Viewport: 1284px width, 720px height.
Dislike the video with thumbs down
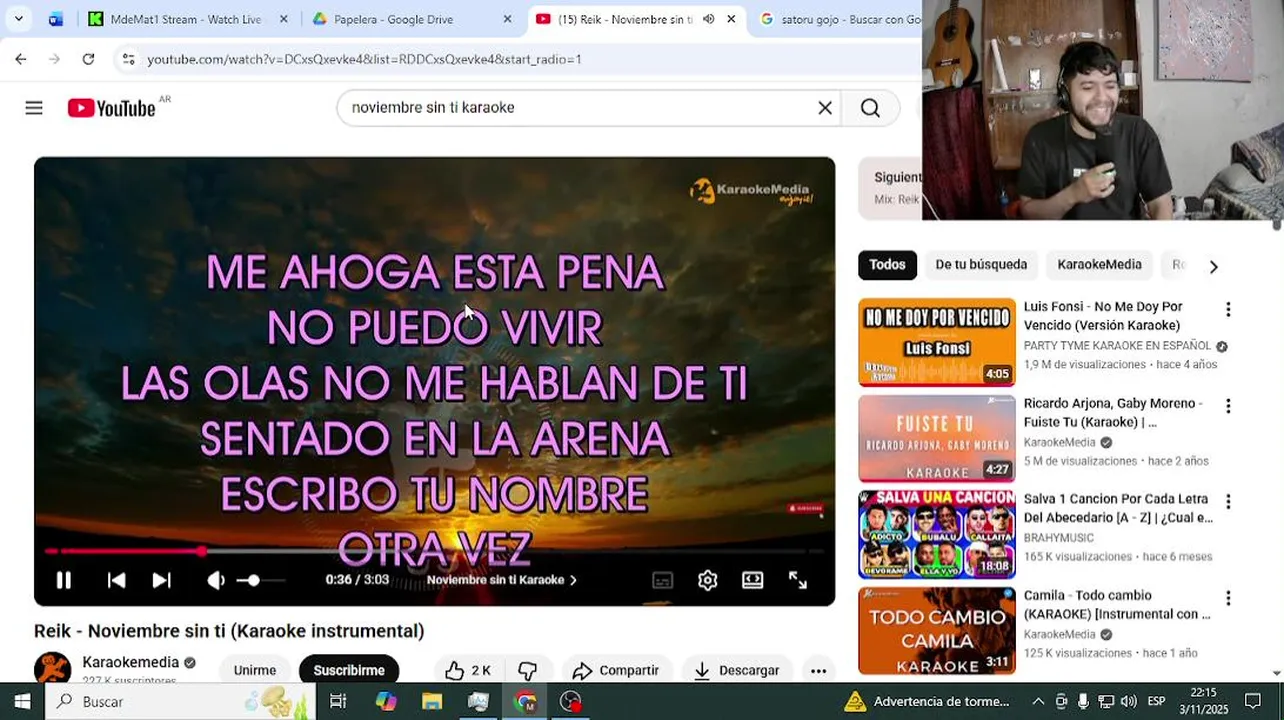[528, 670]
